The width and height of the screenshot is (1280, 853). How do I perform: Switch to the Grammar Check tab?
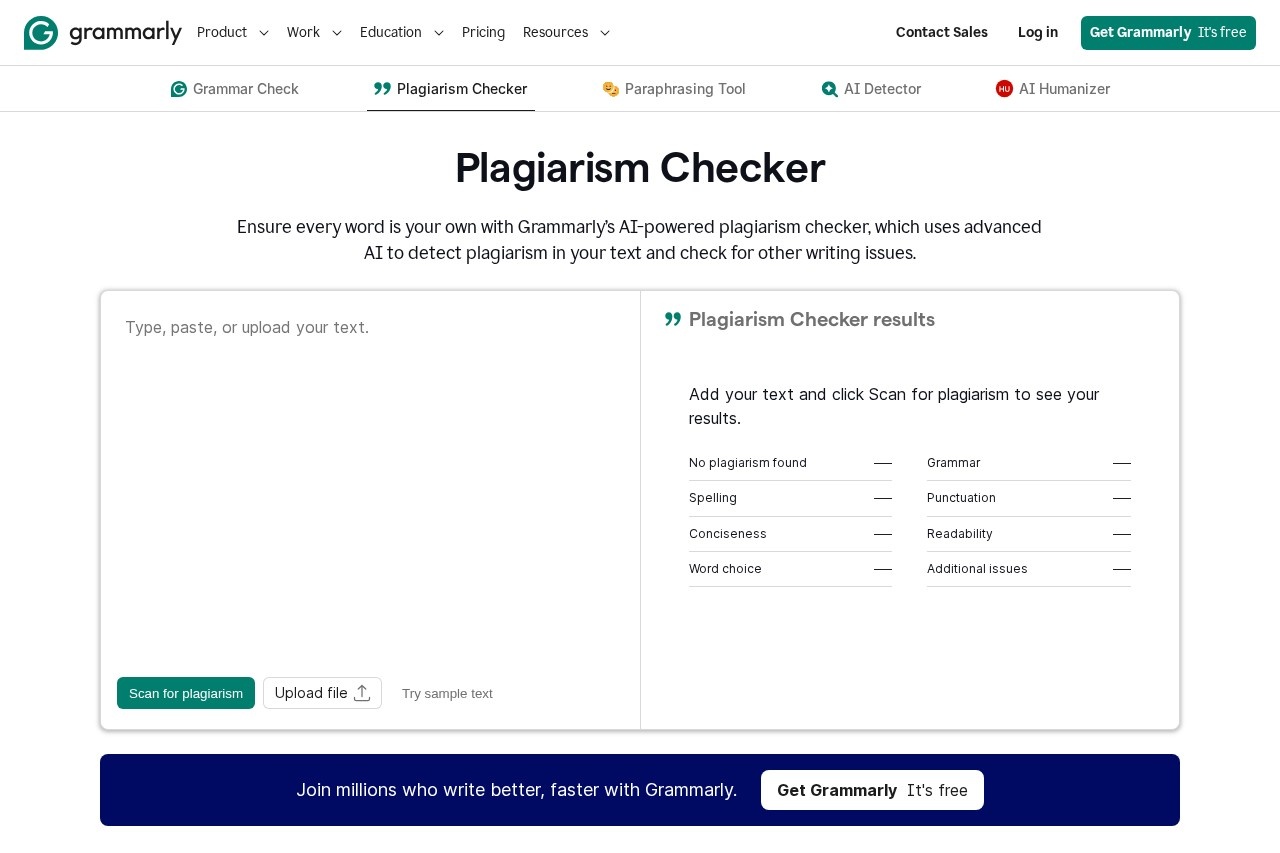click(x=245, y=89)
